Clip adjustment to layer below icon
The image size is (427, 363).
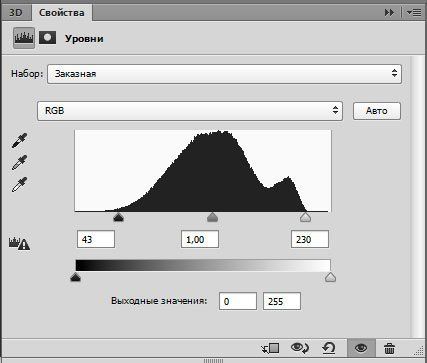(270, 349)
